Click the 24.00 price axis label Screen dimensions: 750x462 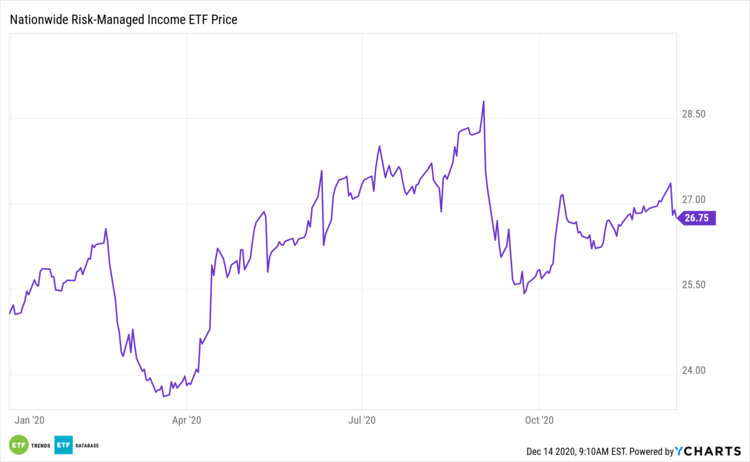tap(695, 371)
